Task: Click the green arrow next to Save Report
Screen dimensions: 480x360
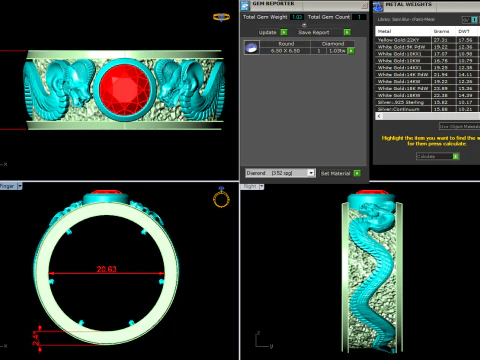Action: [x=347, y=32]
